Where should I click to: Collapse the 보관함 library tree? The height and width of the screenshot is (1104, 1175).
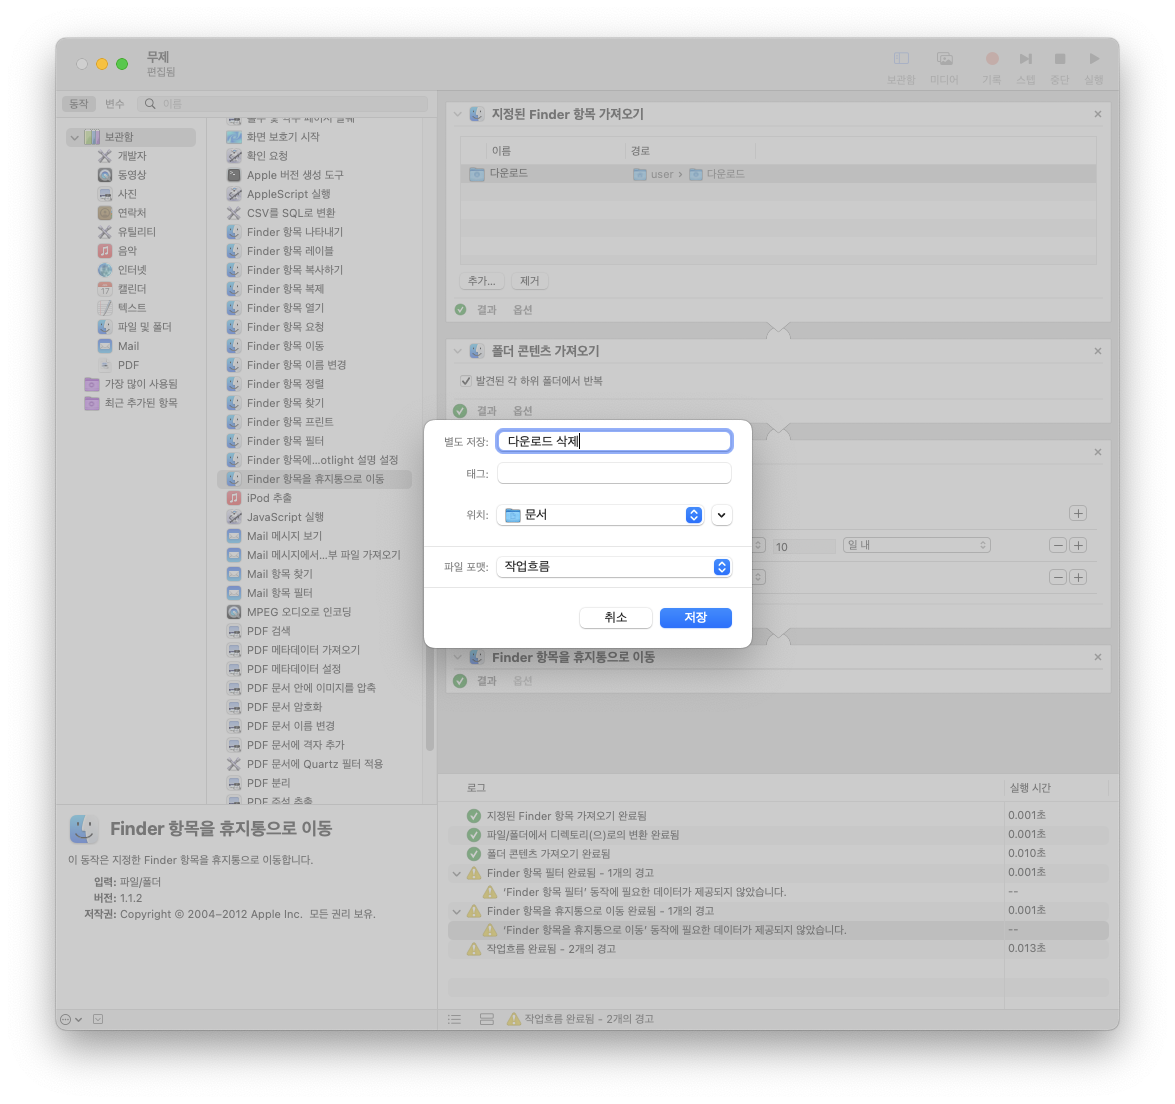74,137
